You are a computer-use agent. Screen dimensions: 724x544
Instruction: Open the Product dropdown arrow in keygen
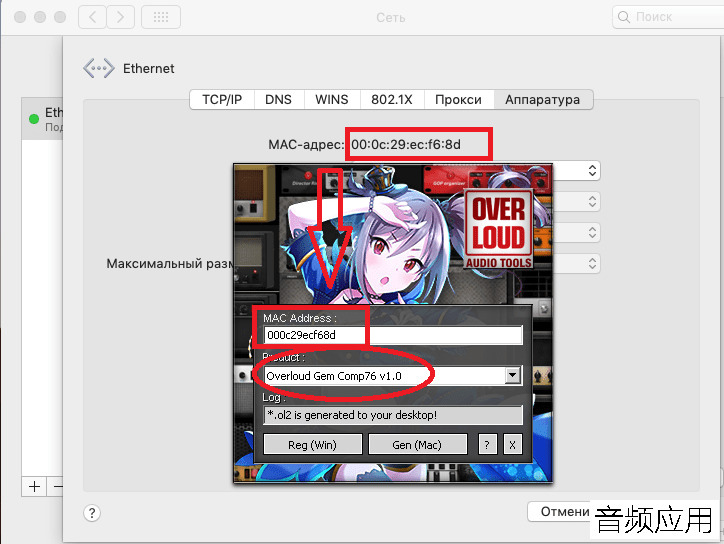coord(513,375)
